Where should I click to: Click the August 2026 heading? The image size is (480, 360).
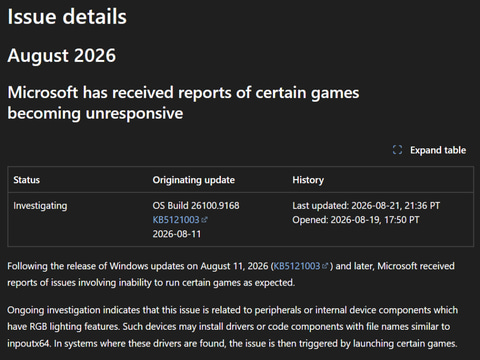62,55
